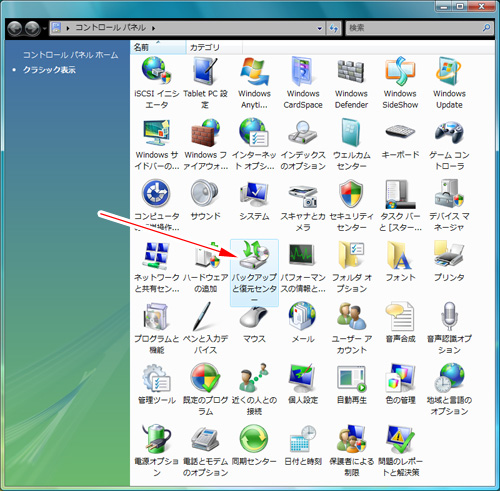This screenshot has width=500, height=491.
Task: Click コントロール パネル ホーム link
Action: coord(70,55)
